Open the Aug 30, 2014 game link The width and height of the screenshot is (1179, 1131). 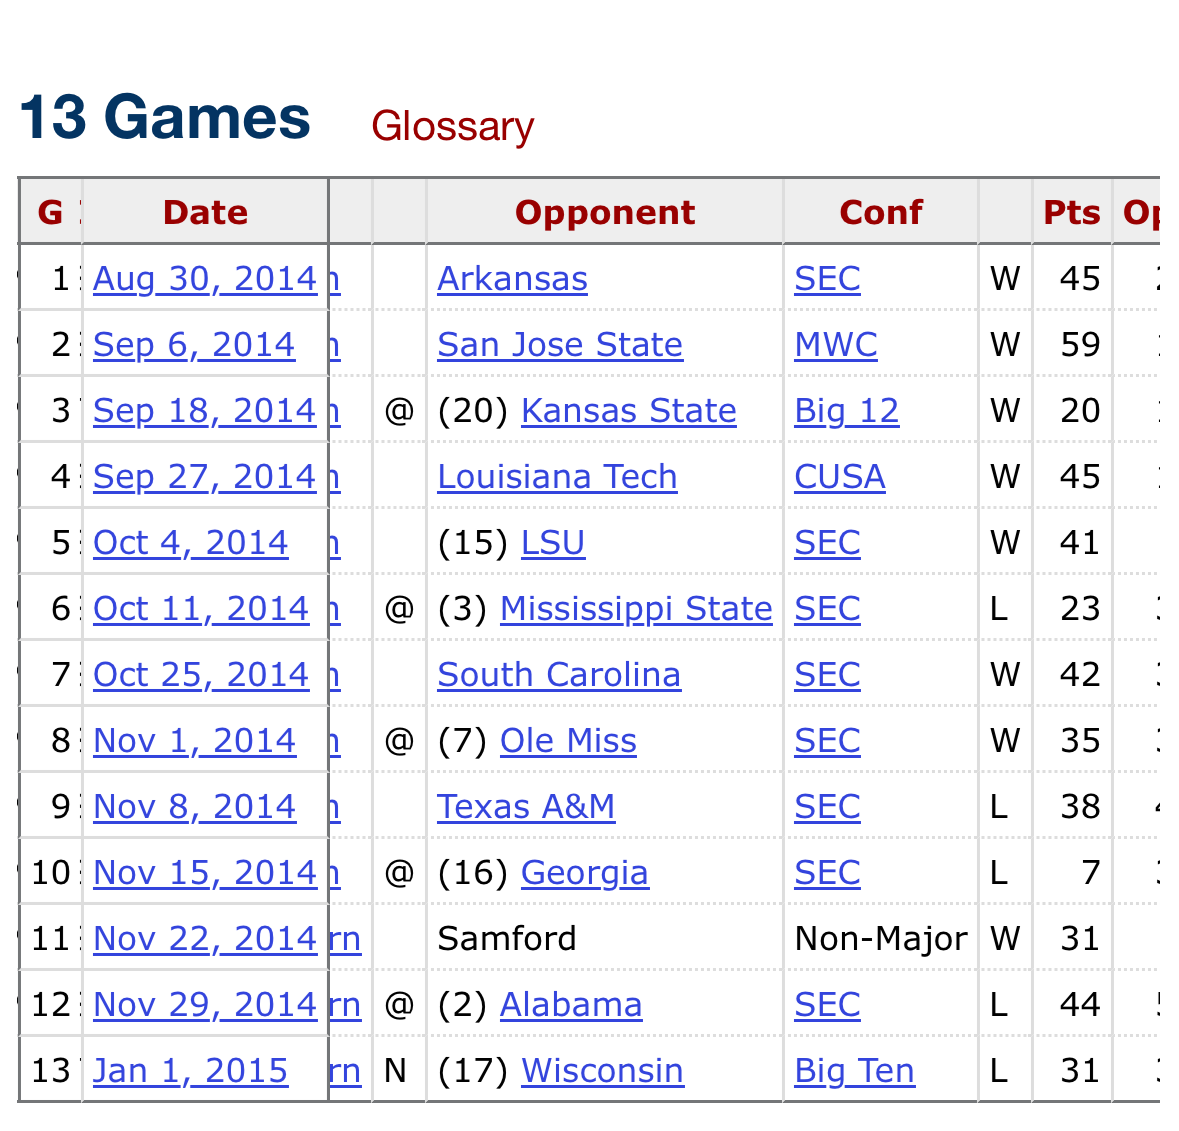pos(205,279)
